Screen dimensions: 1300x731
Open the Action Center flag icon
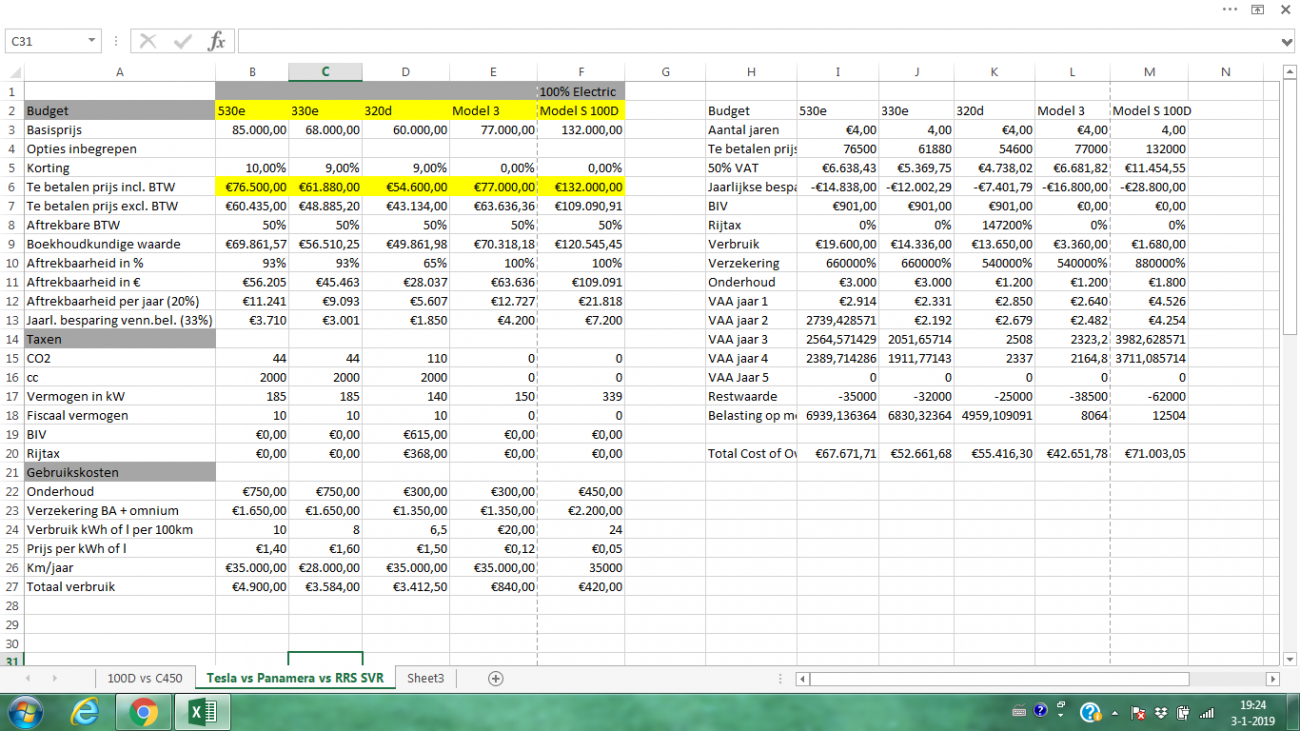pyautogui.click(x=1138, y=713)
